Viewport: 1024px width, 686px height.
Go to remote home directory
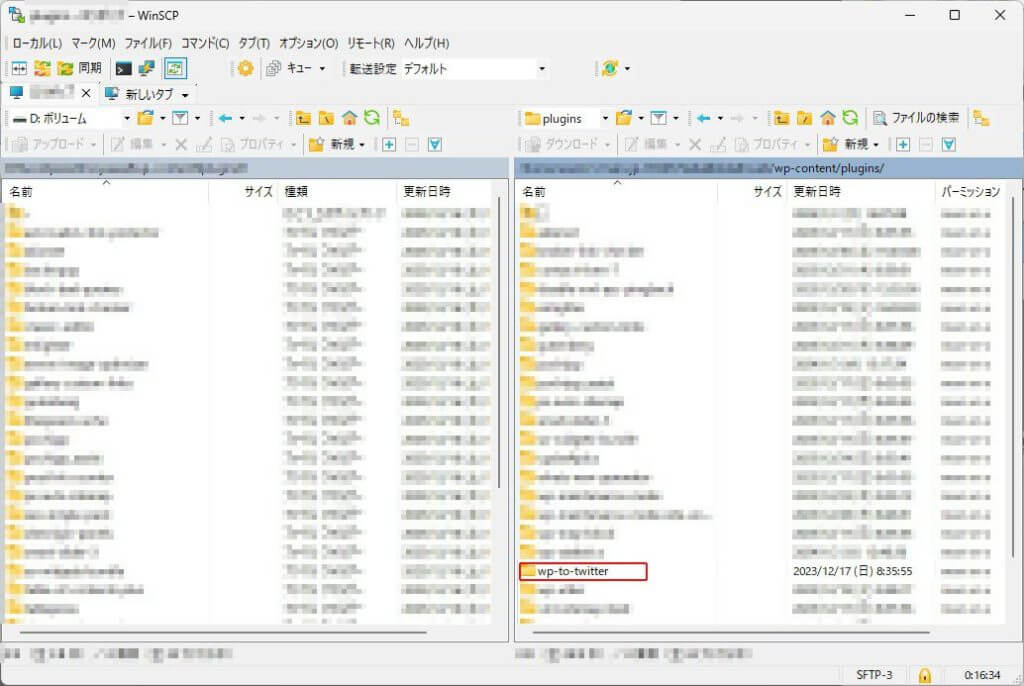tap(827, 118)
